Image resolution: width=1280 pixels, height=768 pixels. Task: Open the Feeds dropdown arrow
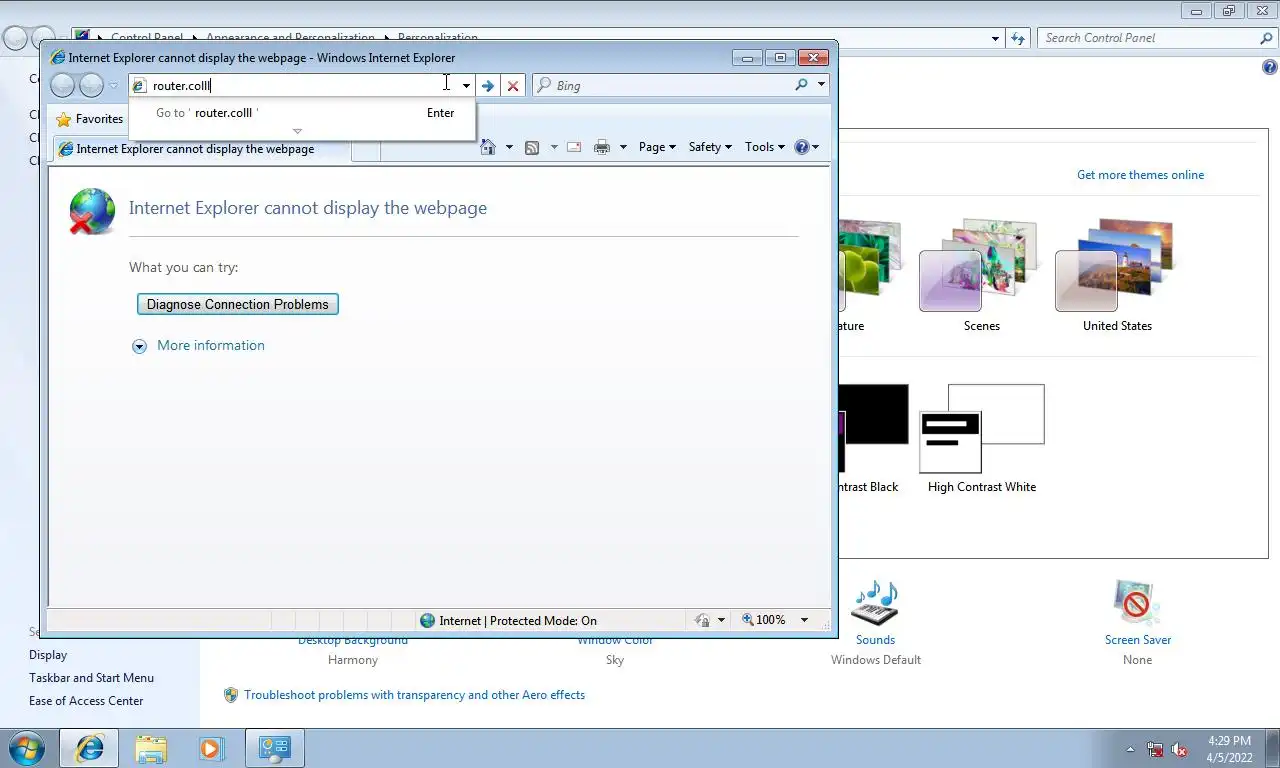point(553,147)
